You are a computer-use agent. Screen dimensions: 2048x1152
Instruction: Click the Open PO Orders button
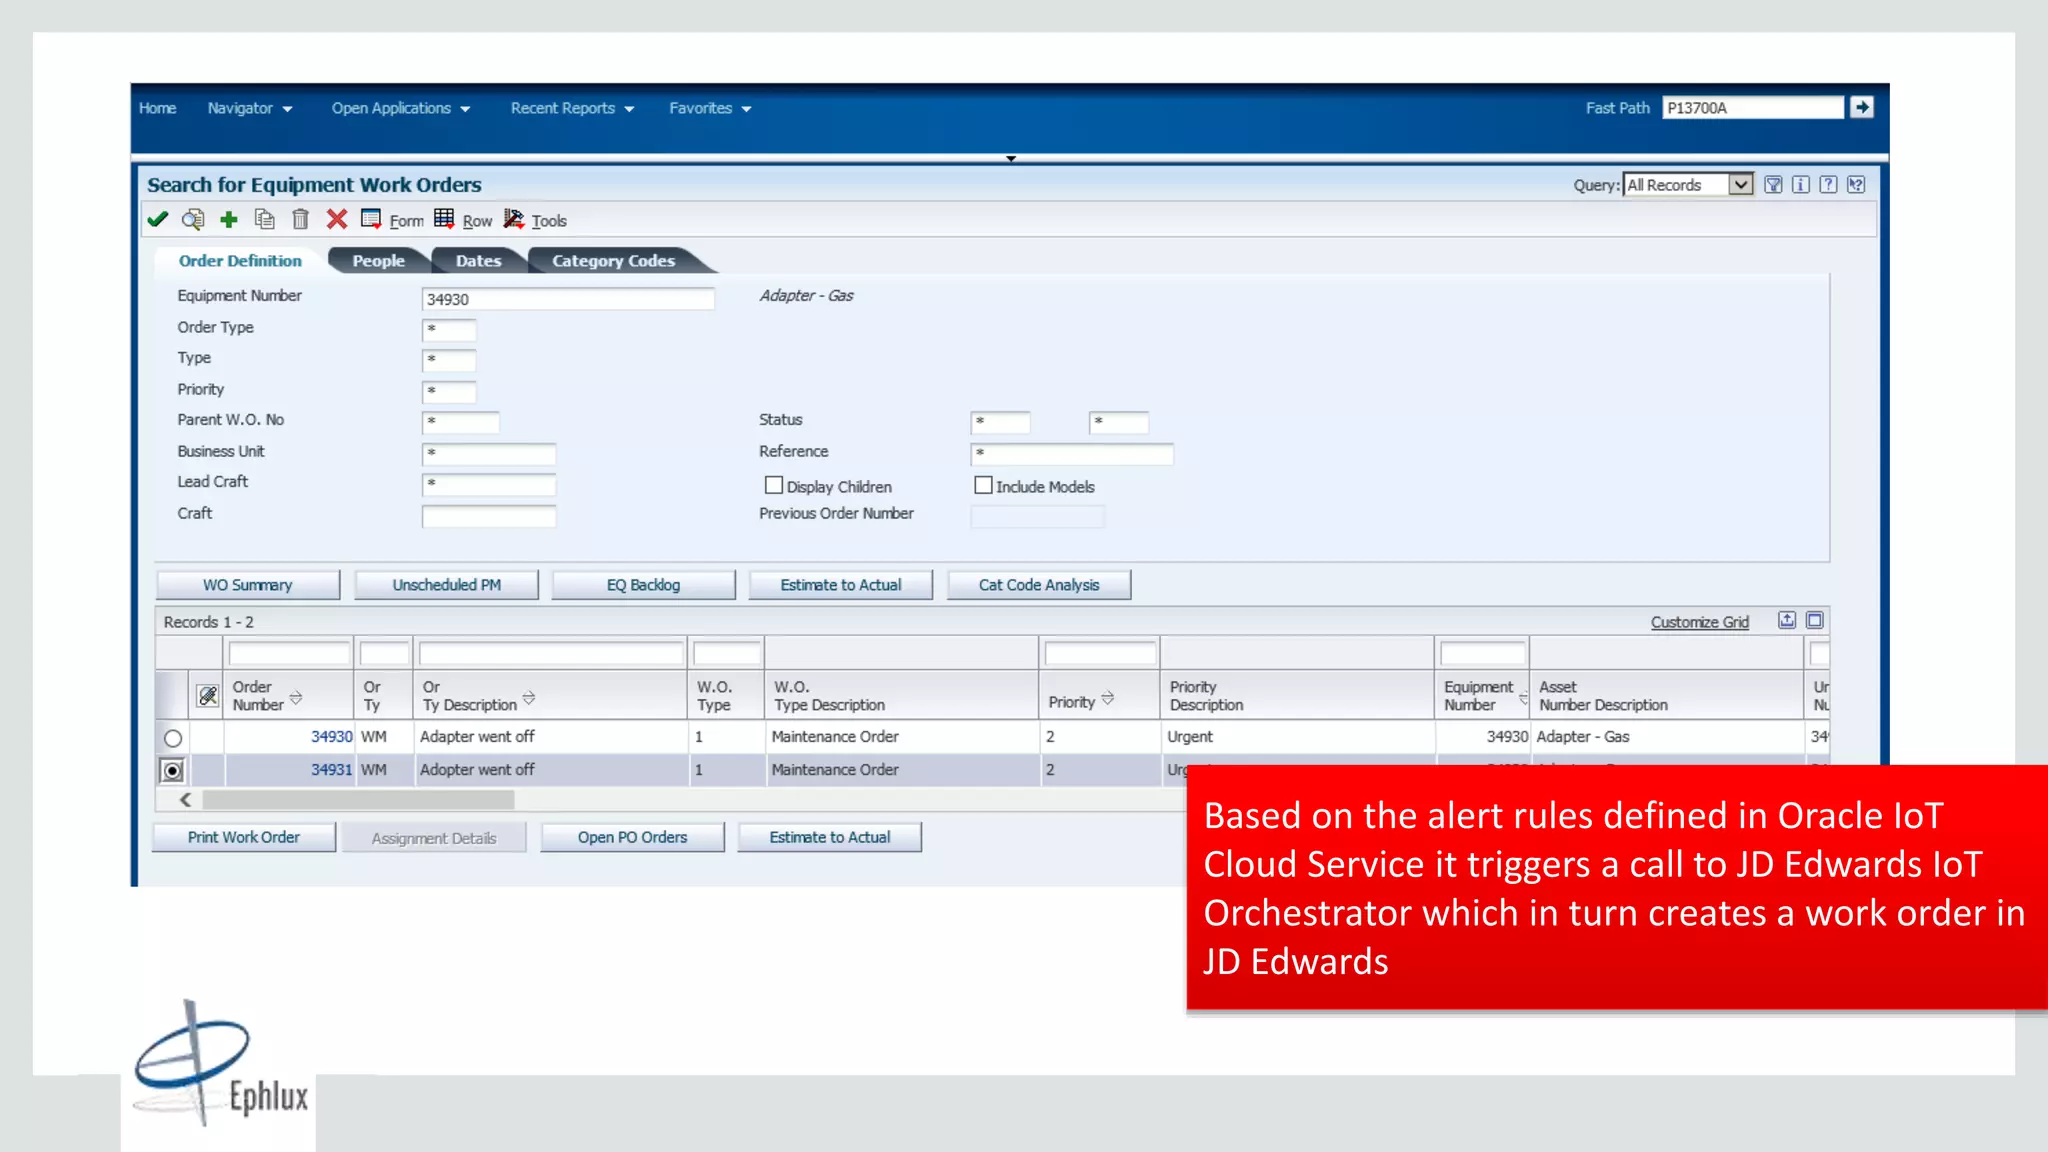[x=632, y=837]
